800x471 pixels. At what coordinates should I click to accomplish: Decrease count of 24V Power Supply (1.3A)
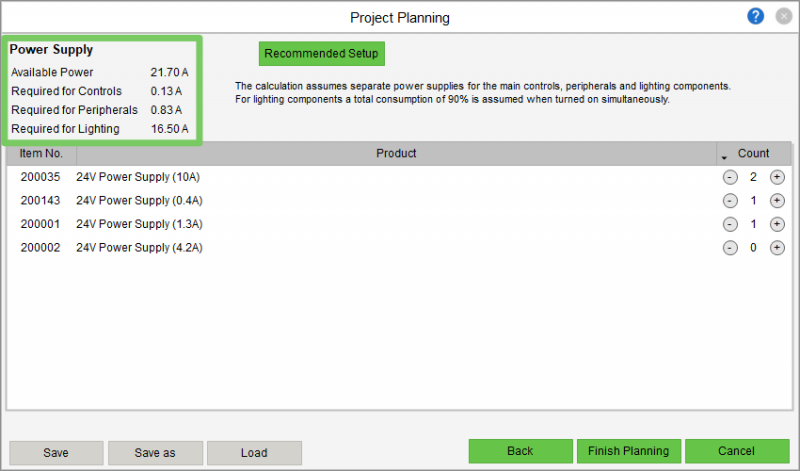pos(730,224)
